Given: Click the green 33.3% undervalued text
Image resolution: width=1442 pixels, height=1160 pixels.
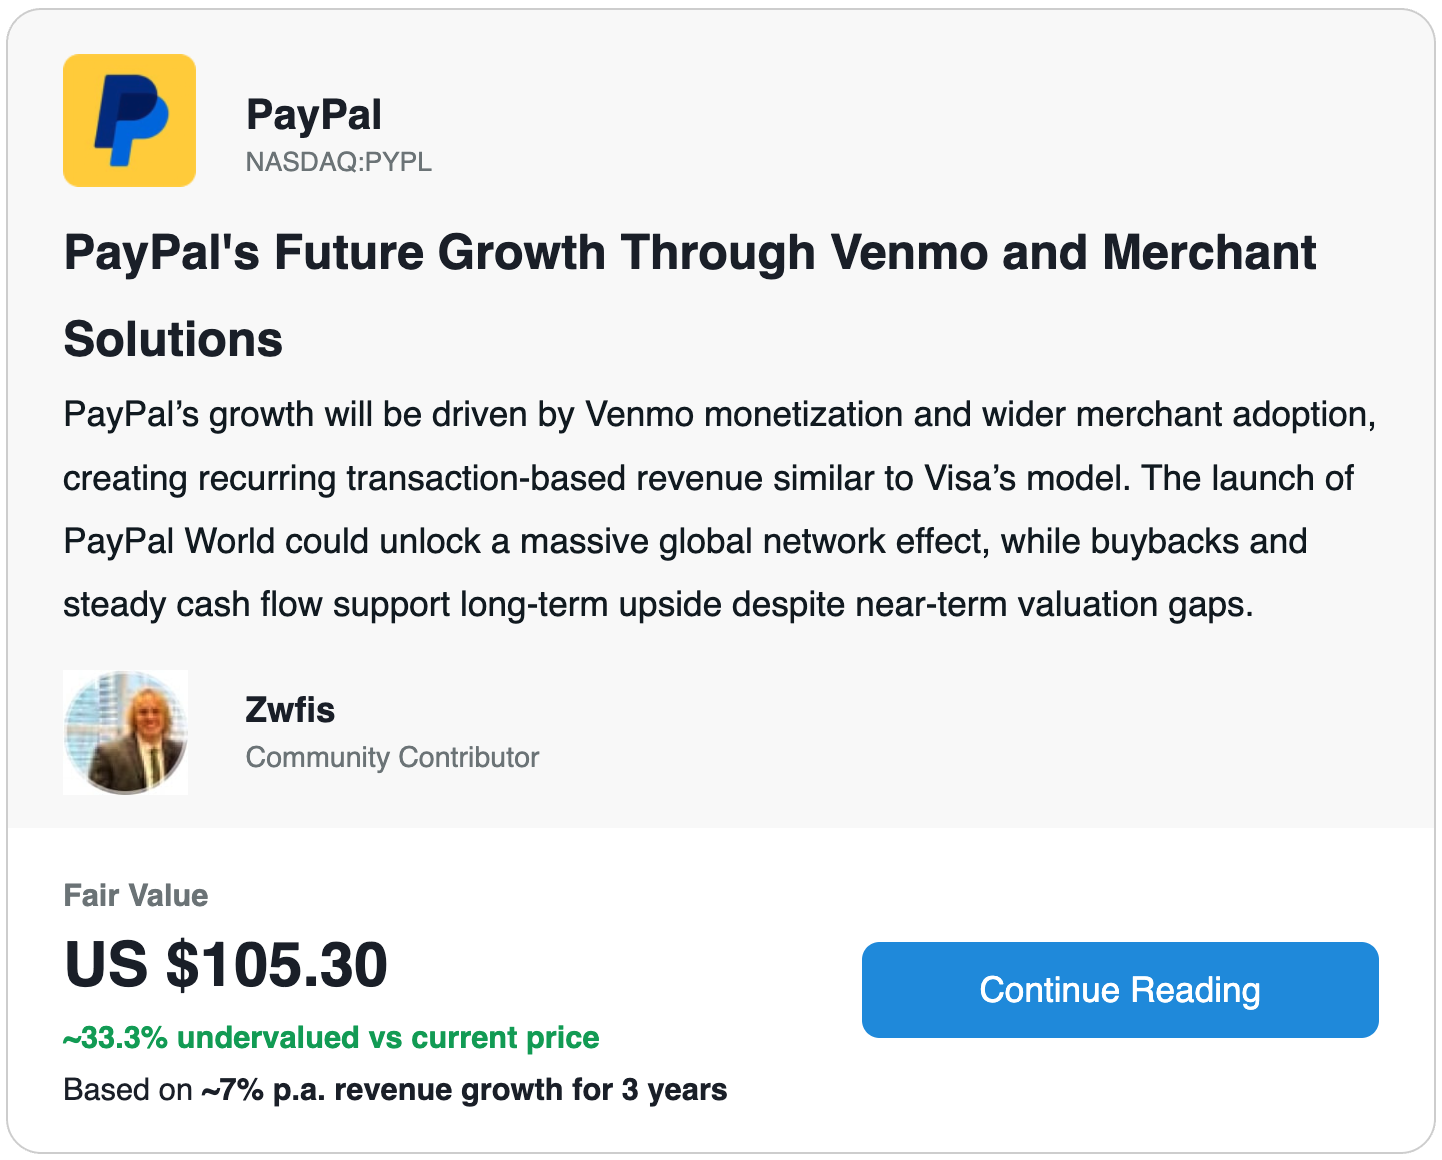Looking at the screenshot, I should pyautogui.click(x=331, y=1038).
